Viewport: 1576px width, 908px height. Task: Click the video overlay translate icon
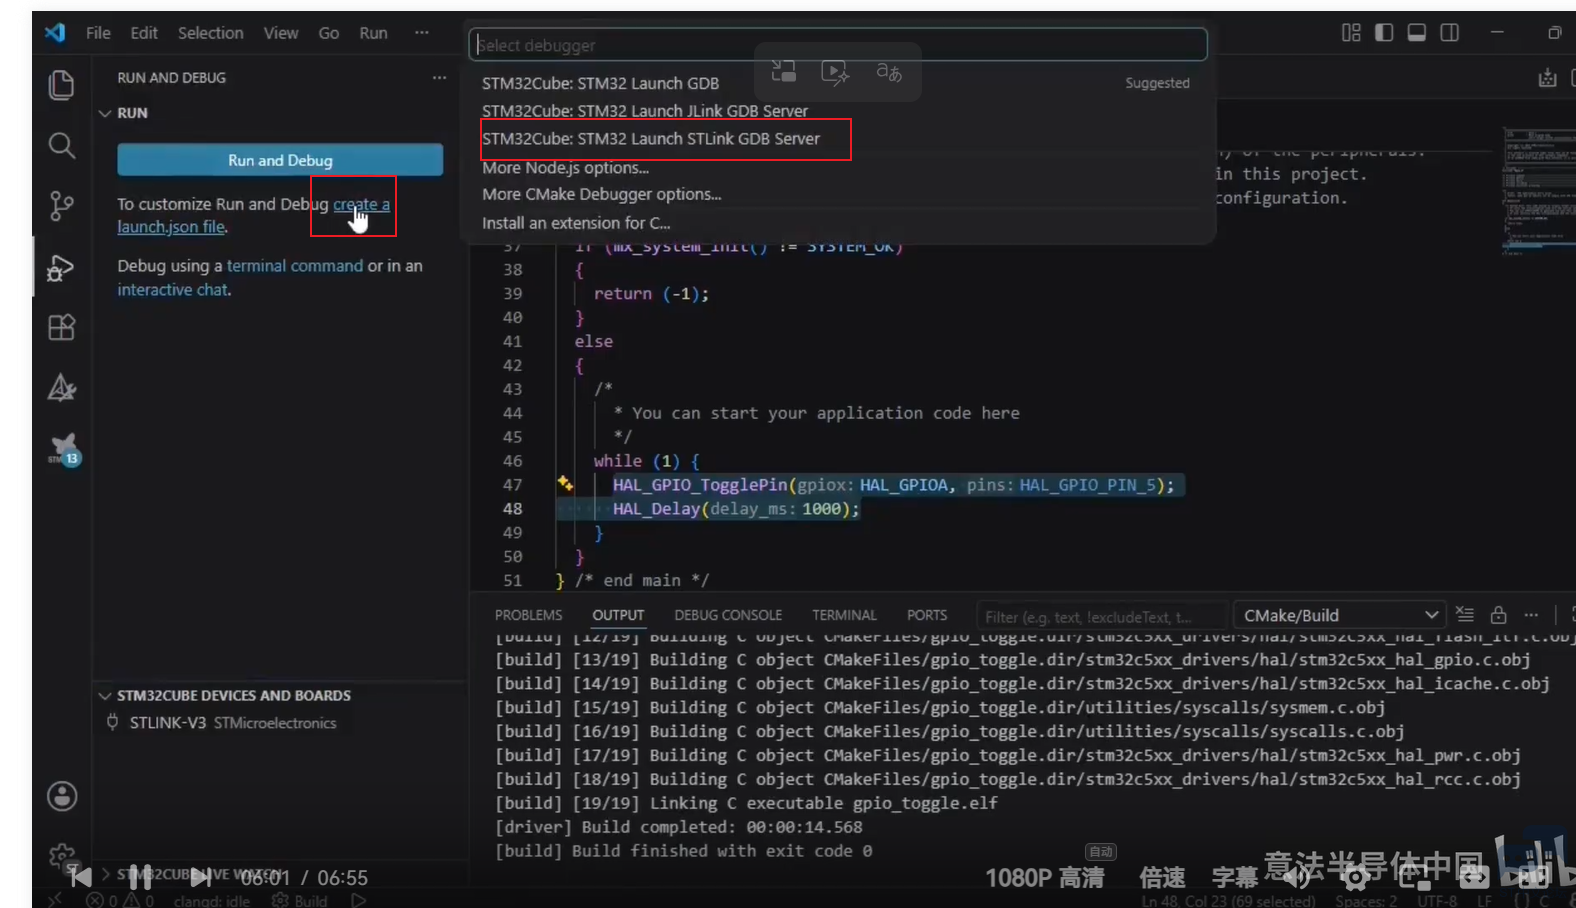point(889,71)
